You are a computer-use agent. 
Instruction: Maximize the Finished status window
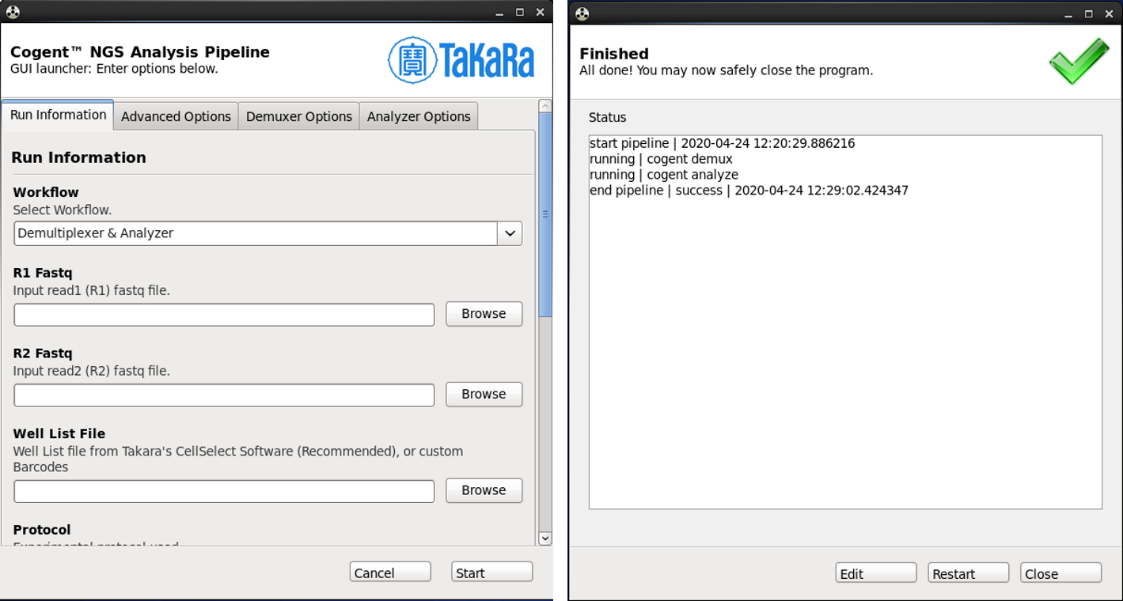coord(1089,14)
